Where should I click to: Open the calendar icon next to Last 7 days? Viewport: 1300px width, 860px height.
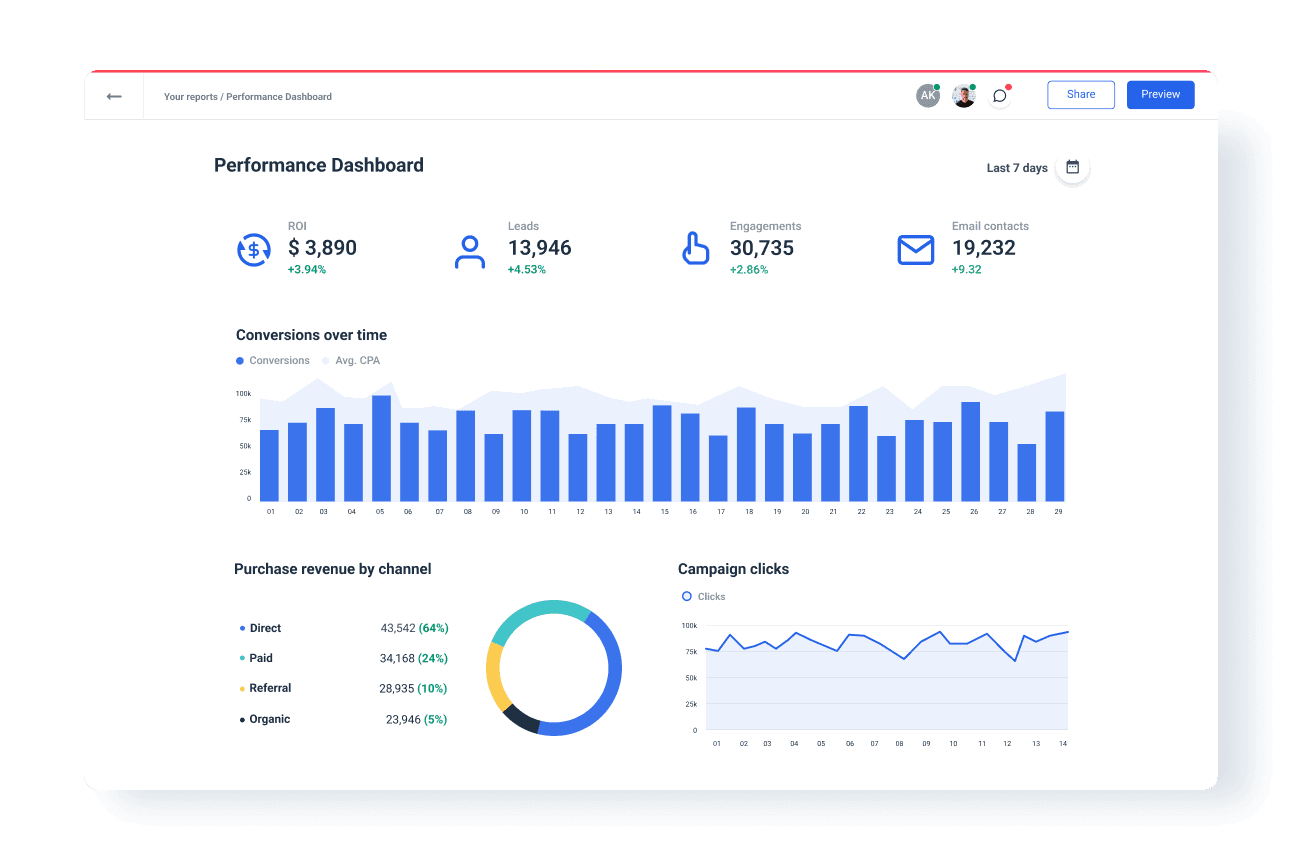tap(1071, 167)
